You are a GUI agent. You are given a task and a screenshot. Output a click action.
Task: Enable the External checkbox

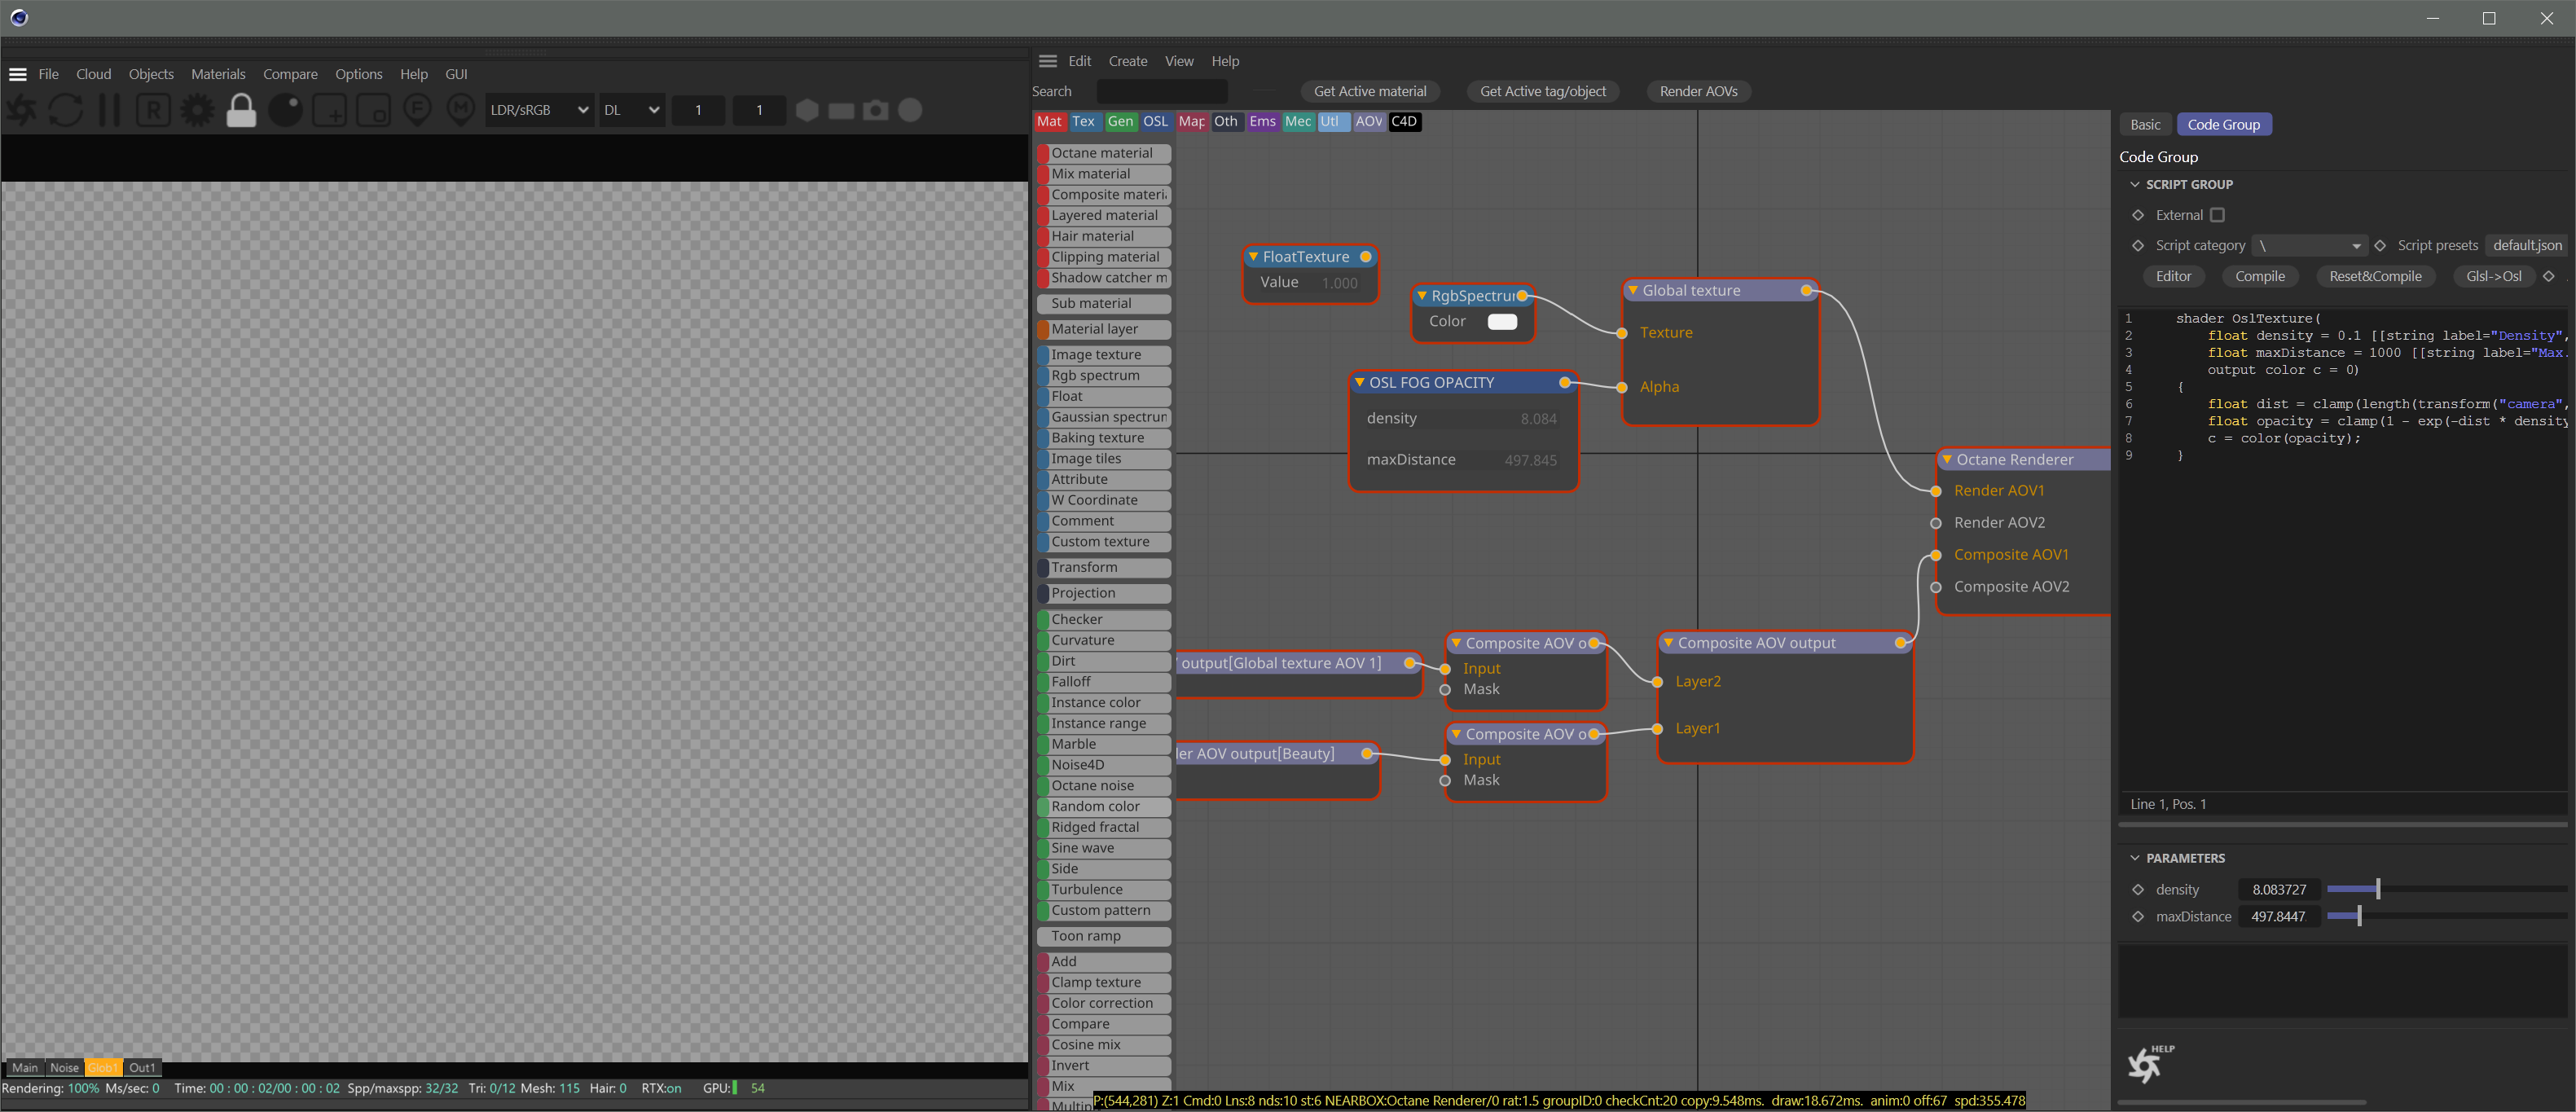click(x=2217, y=215)
